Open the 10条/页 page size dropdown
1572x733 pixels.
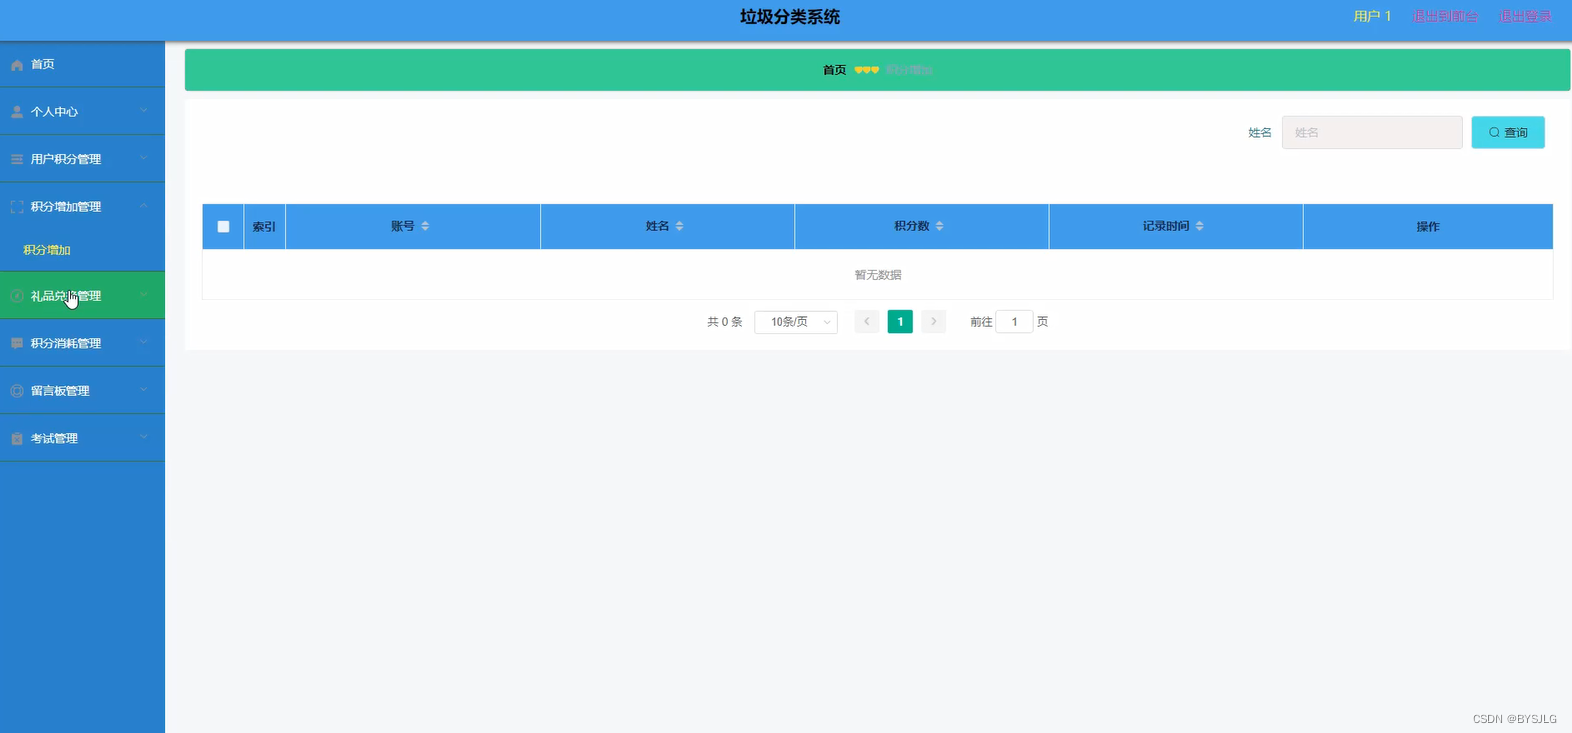[x=796, y=322]
